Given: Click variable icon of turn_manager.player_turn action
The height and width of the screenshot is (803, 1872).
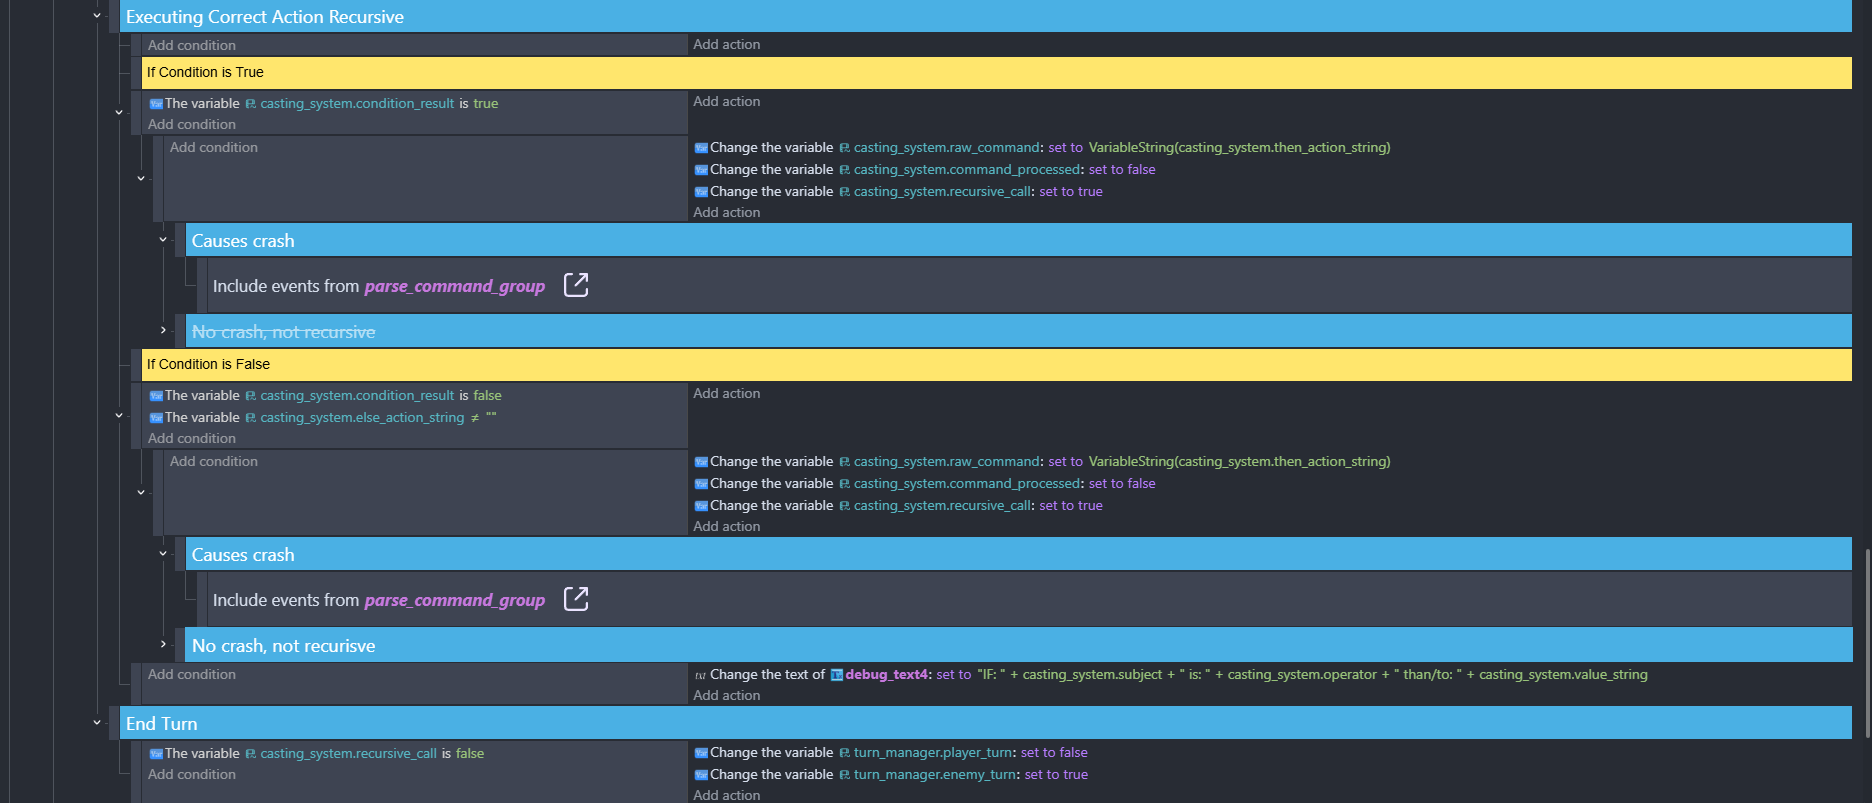Looking at the screenshot, I should [x=701, y=753].
